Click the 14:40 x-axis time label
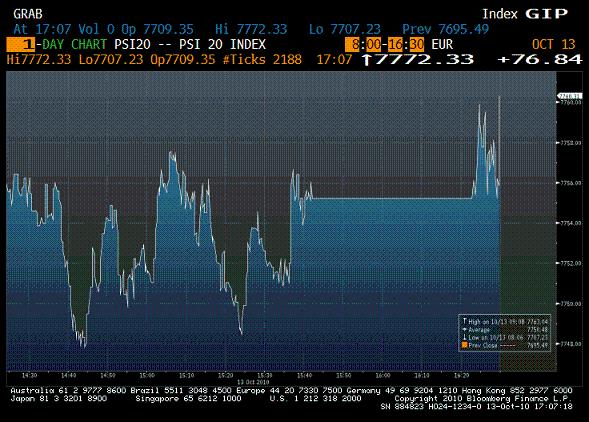Viewport: 589px width, 422px height. (69, 375)
